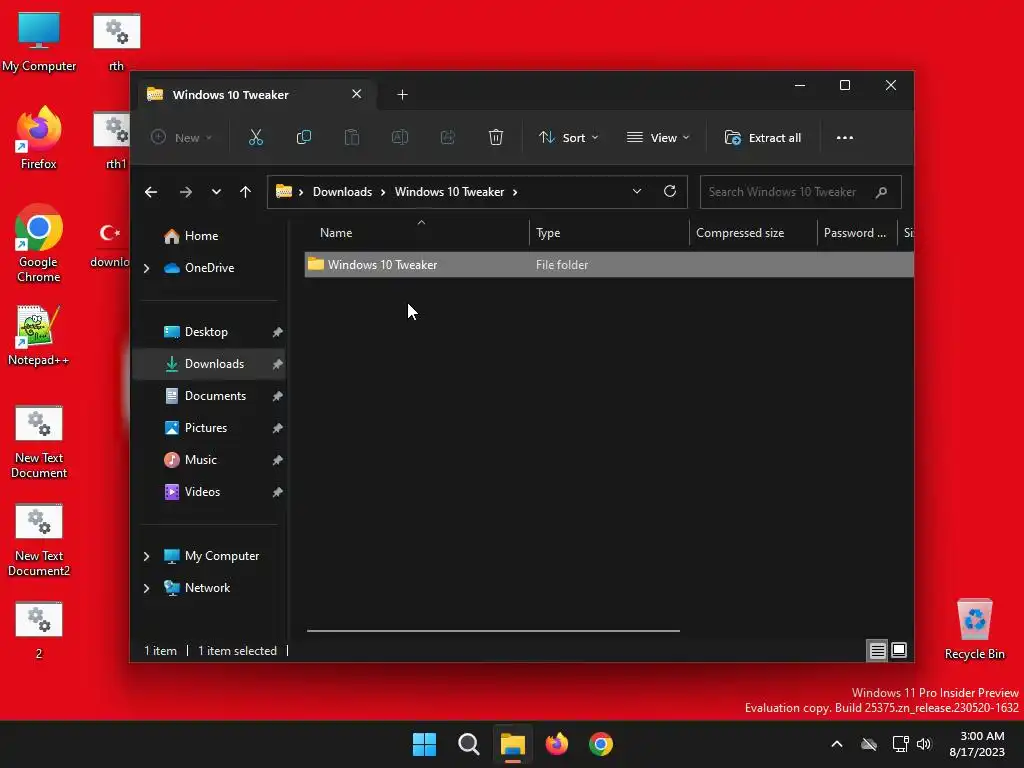
Task: Open the View dropdown
Action: coord(658,138)
